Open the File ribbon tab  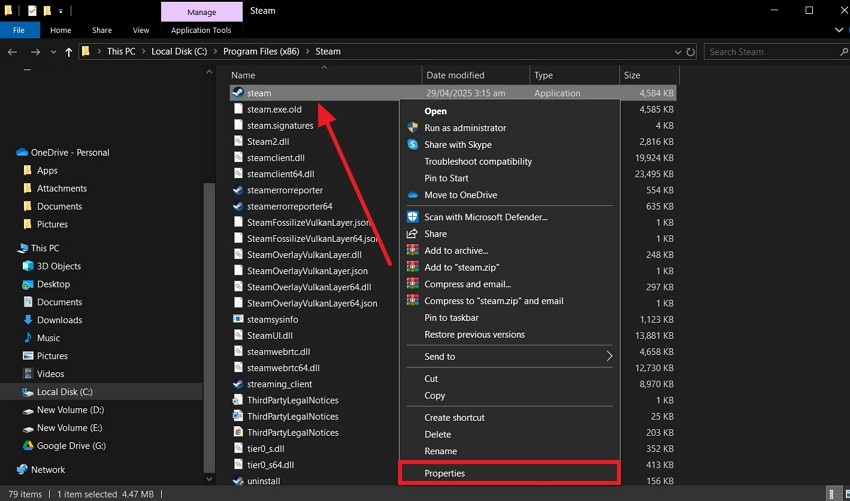coord(19,30)
